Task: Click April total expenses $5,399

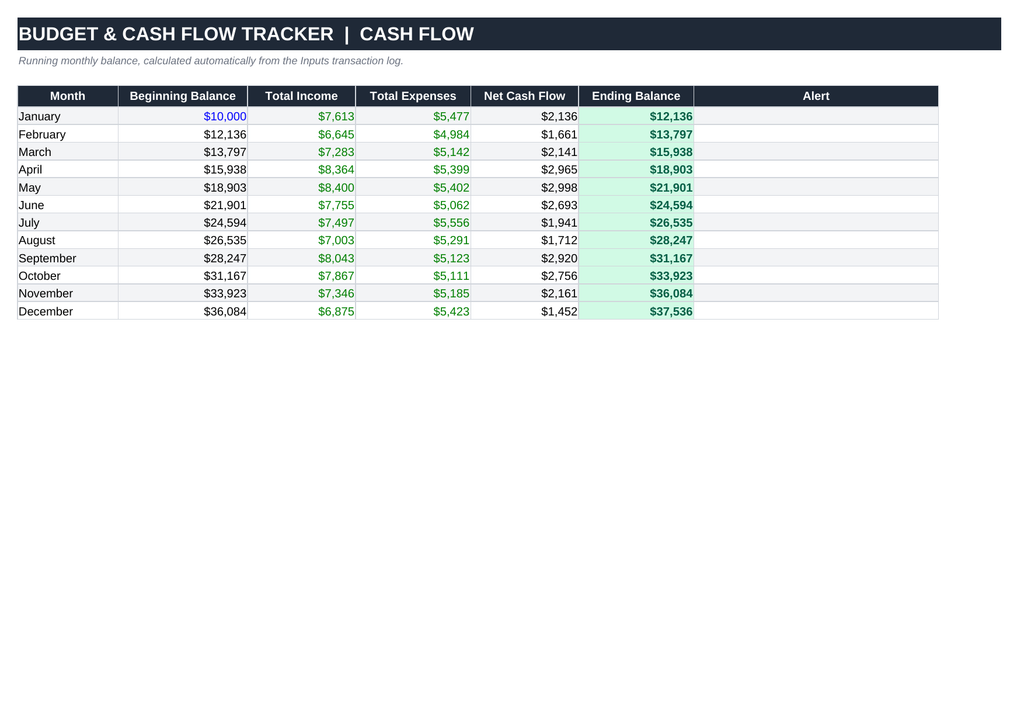Action: tap(413, 170)
